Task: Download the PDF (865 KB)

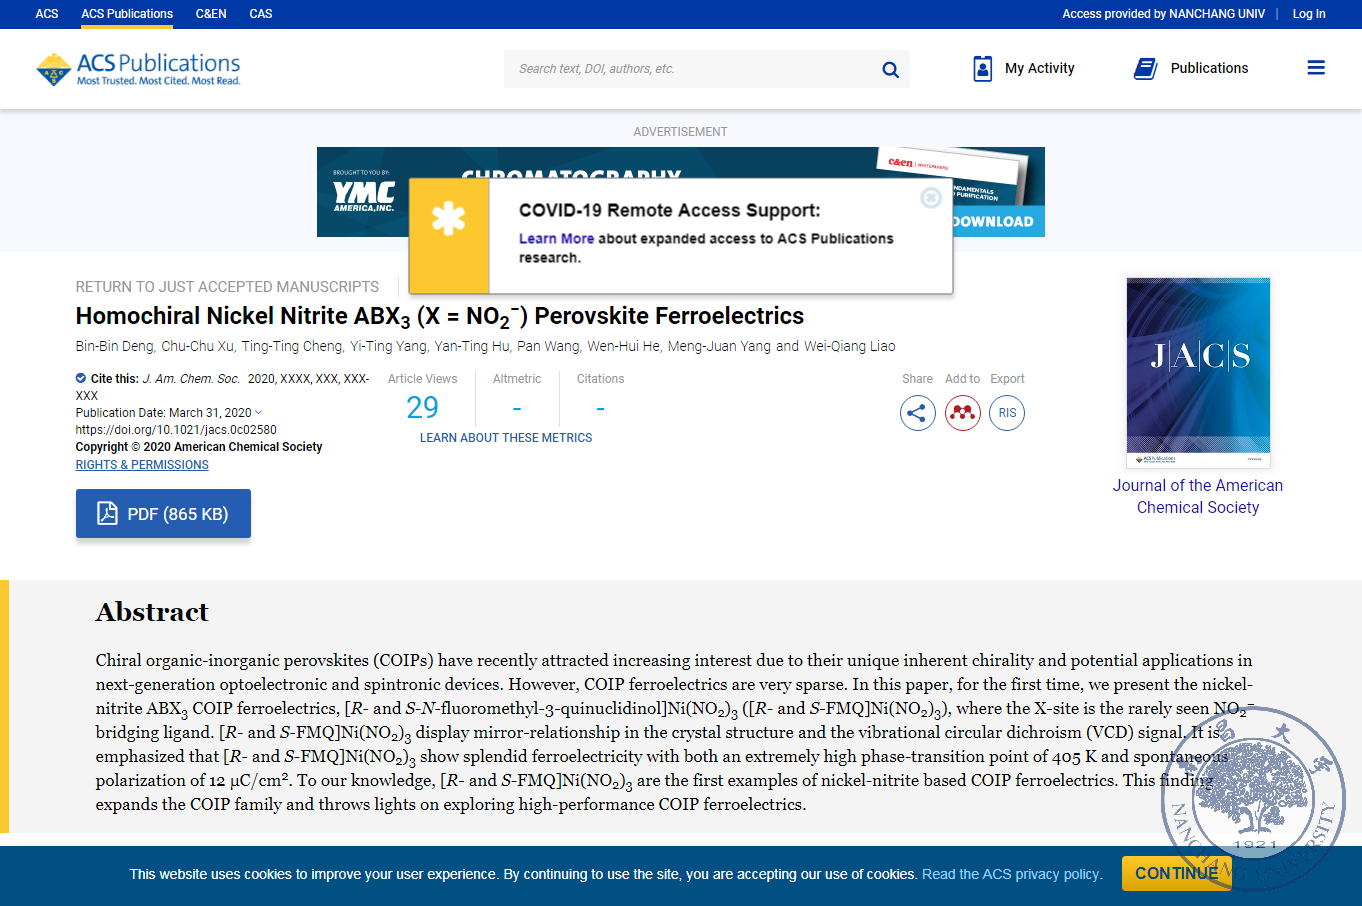Action: 163,514
